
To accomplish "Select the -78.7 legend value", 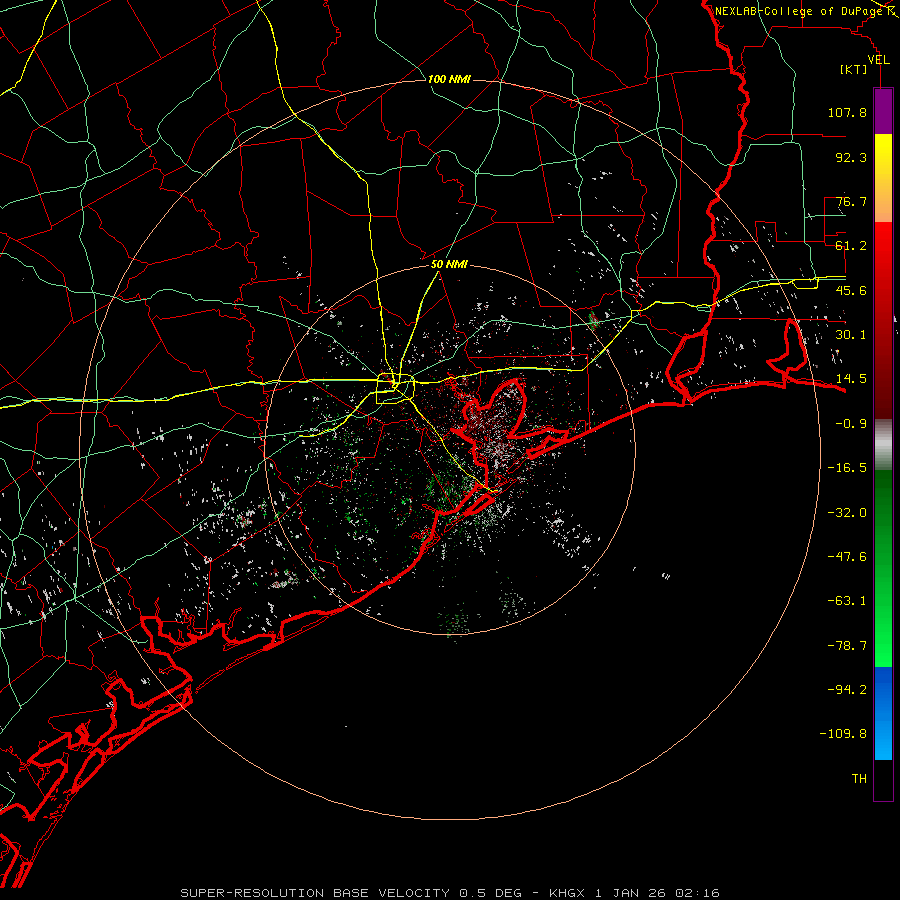I will [x=847, y=646].
